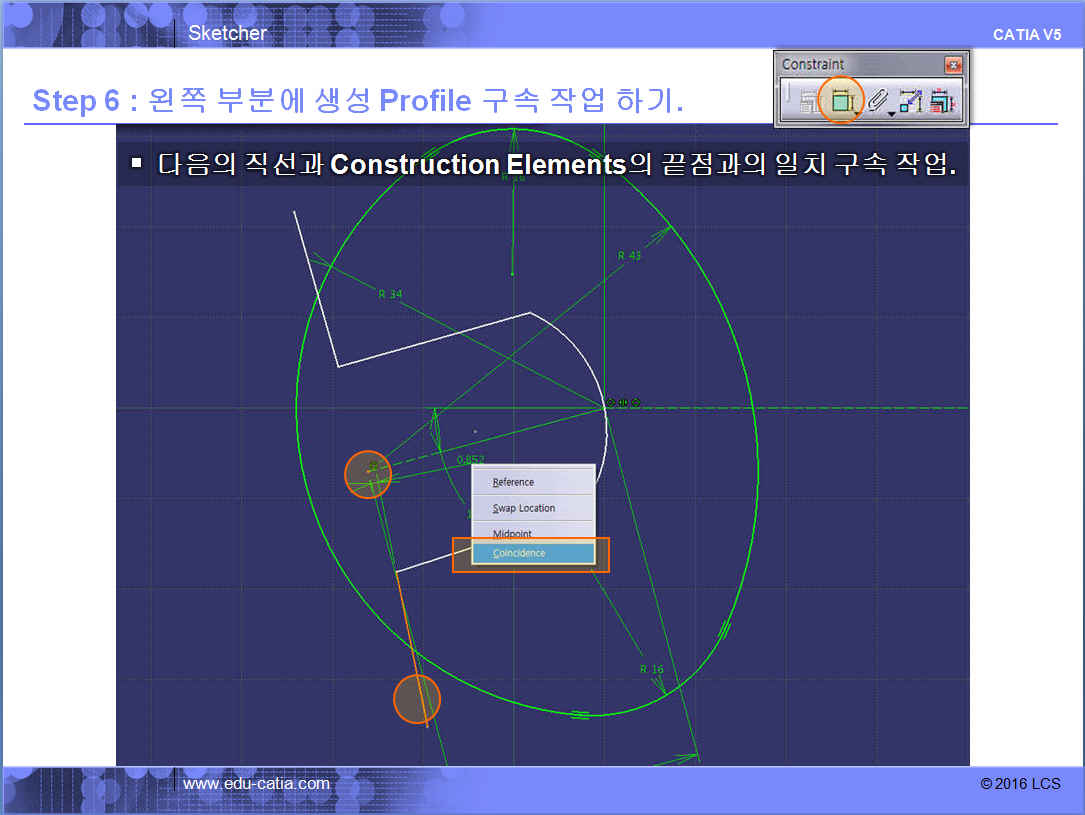The width and height of the screenshot is (1085, 815).
Task: Click the R 34 radius dimension label
Action: tap(390, 294)
